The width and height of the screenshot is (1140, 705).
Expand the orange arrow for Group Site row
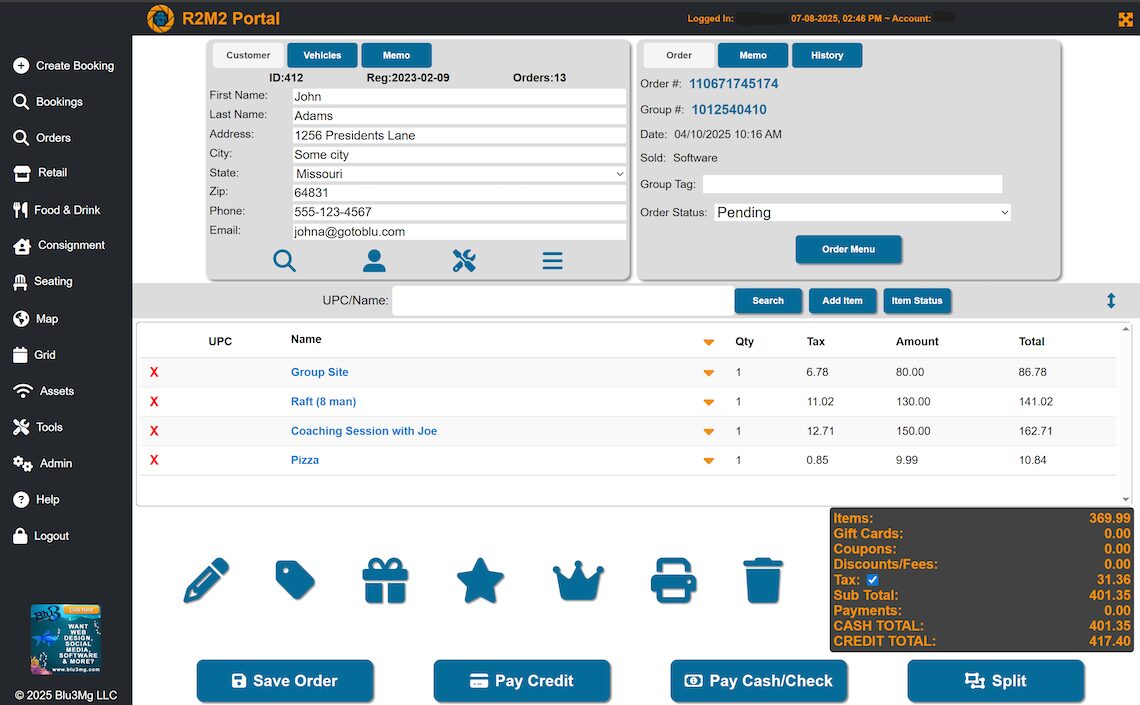[708, 373]
